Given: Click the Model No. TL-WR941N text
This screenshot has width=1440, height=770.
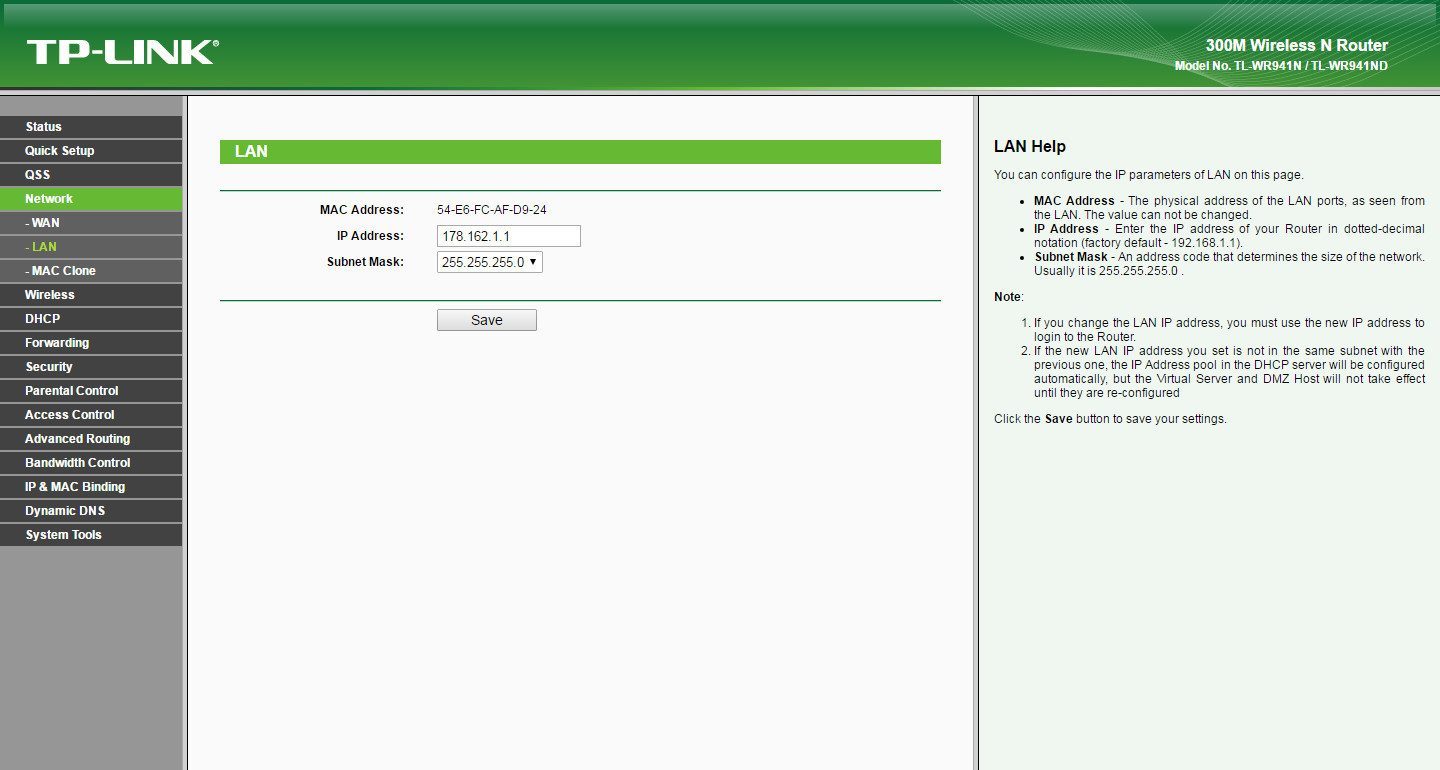Looking at the screenshot, I should point(1281,66).
